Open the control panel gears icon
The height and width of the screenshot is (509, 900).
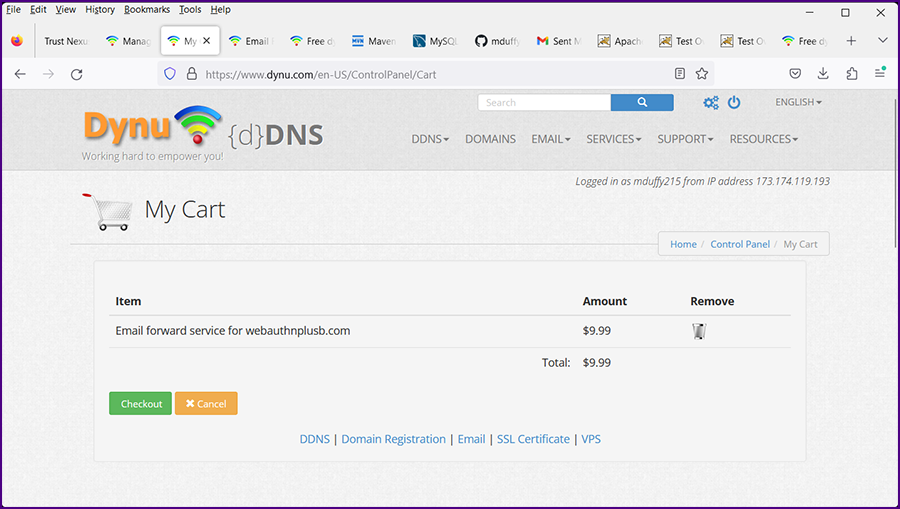(x=711, y=103)
